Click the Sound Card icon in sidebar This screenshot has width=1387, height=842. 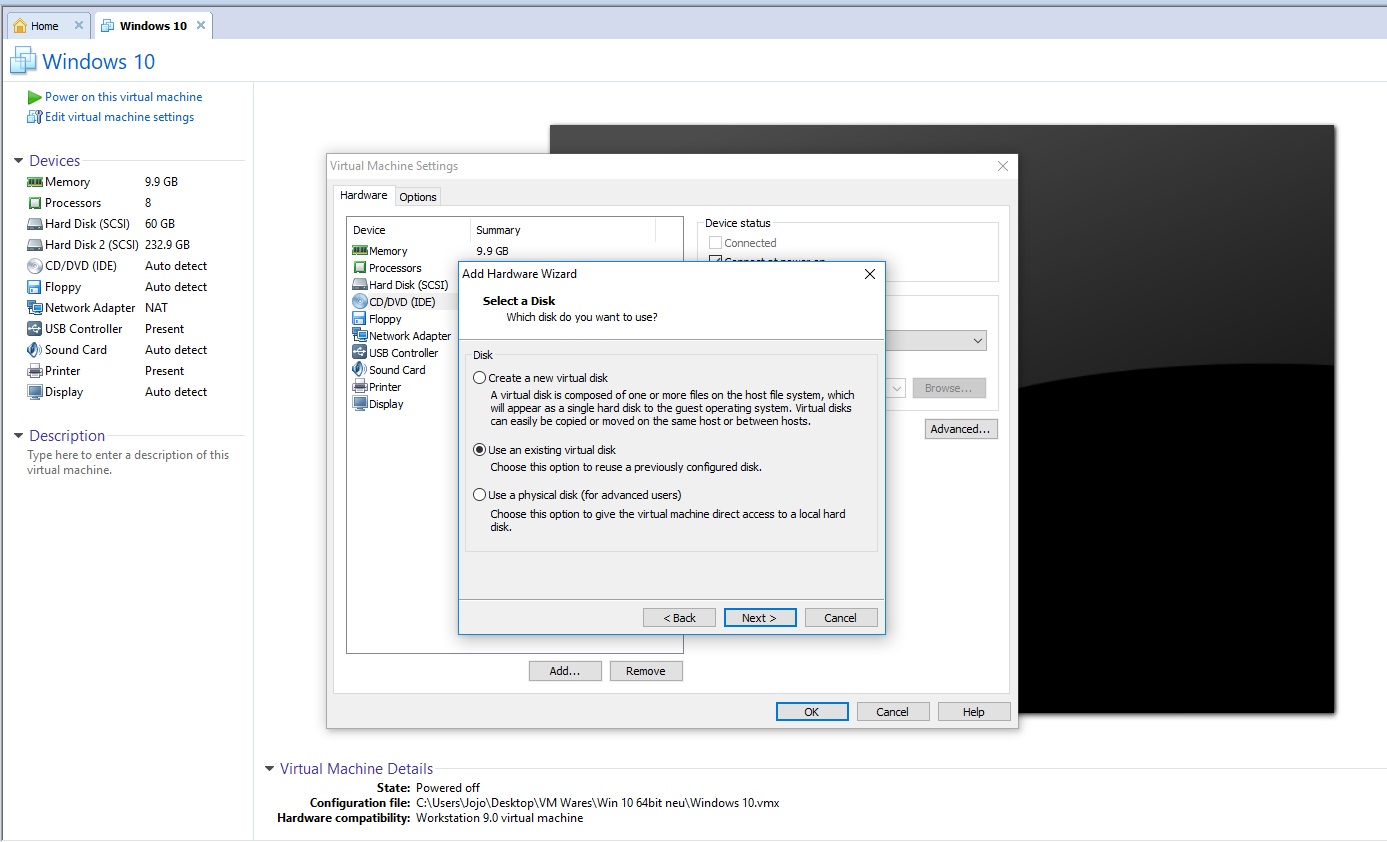pyautogui.click(x=35, y=350)
